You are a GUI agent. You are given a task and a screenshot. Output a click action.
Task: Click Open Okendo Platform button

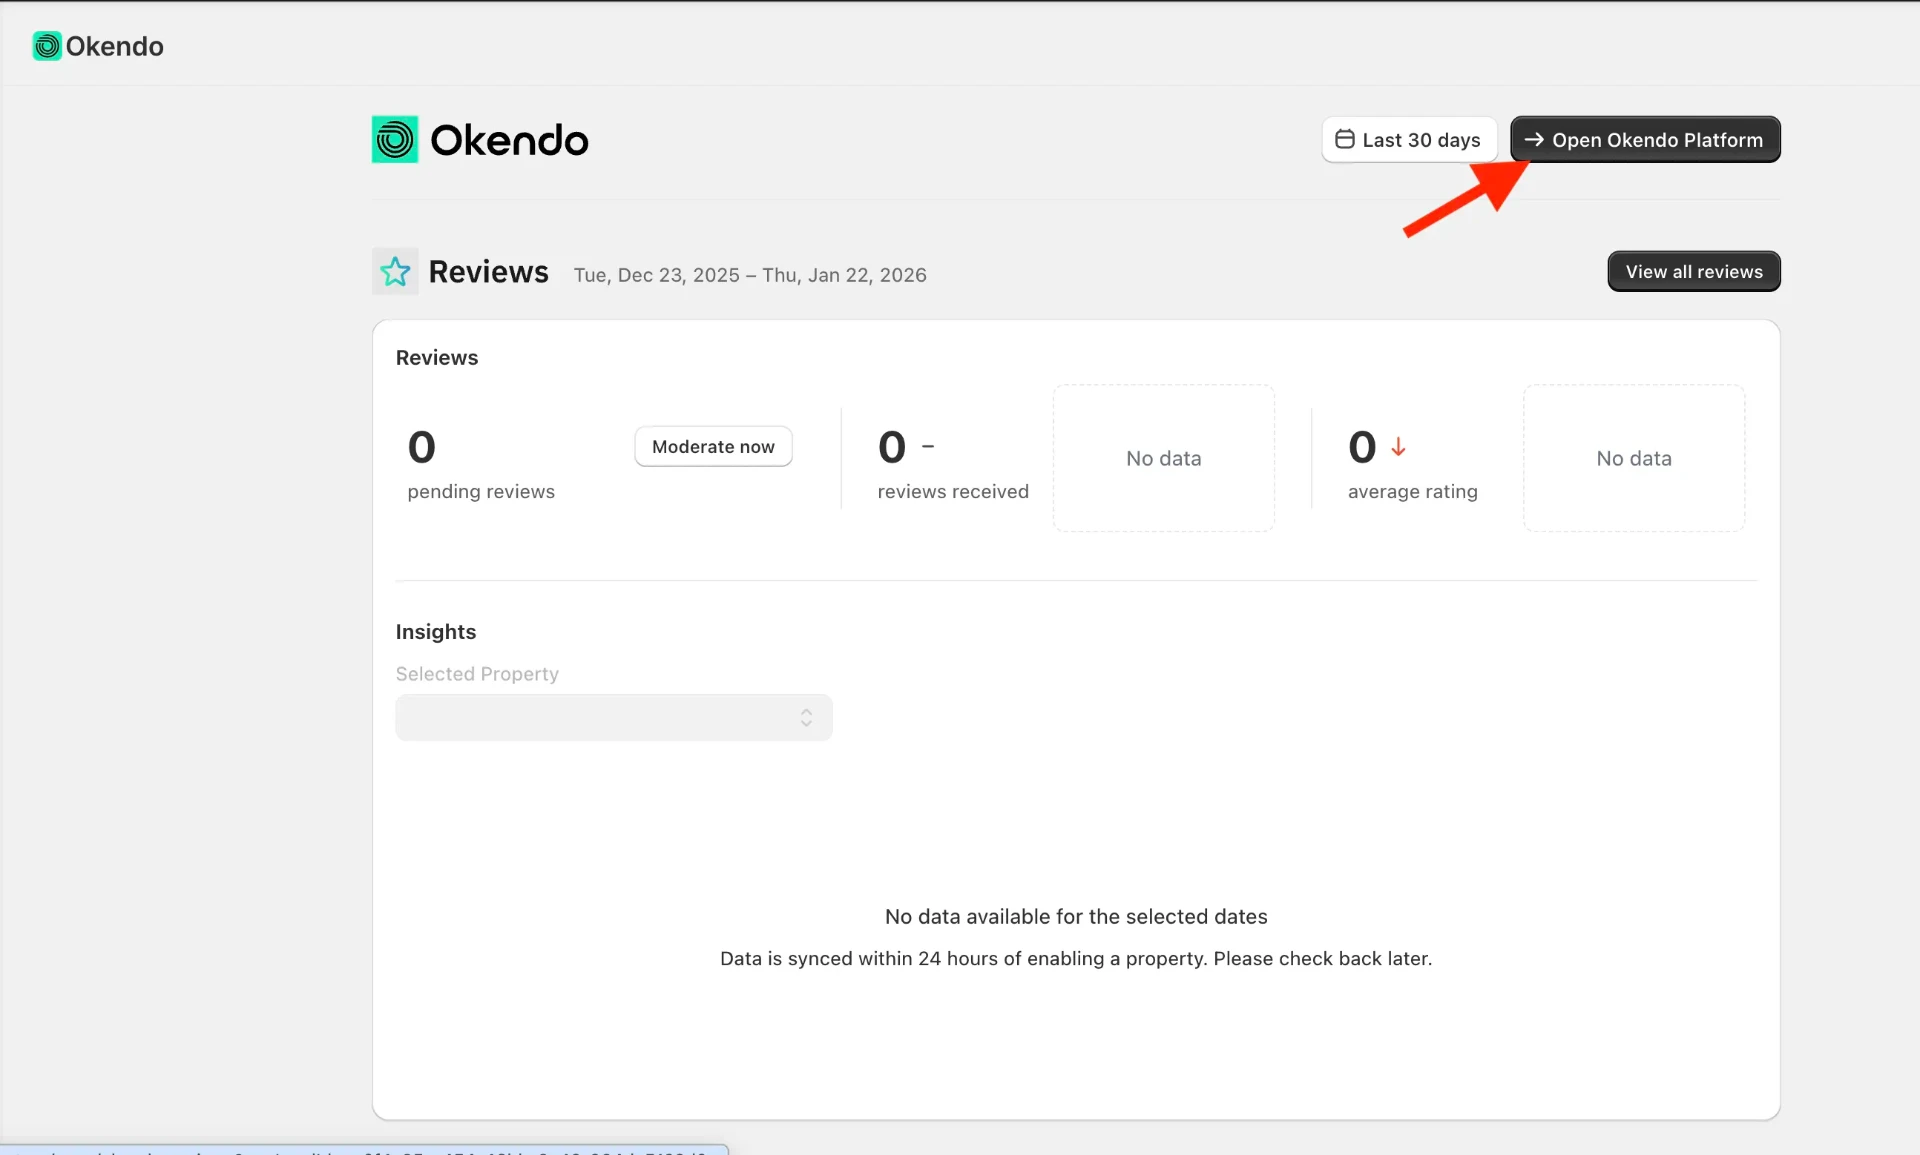point(1645,140)
